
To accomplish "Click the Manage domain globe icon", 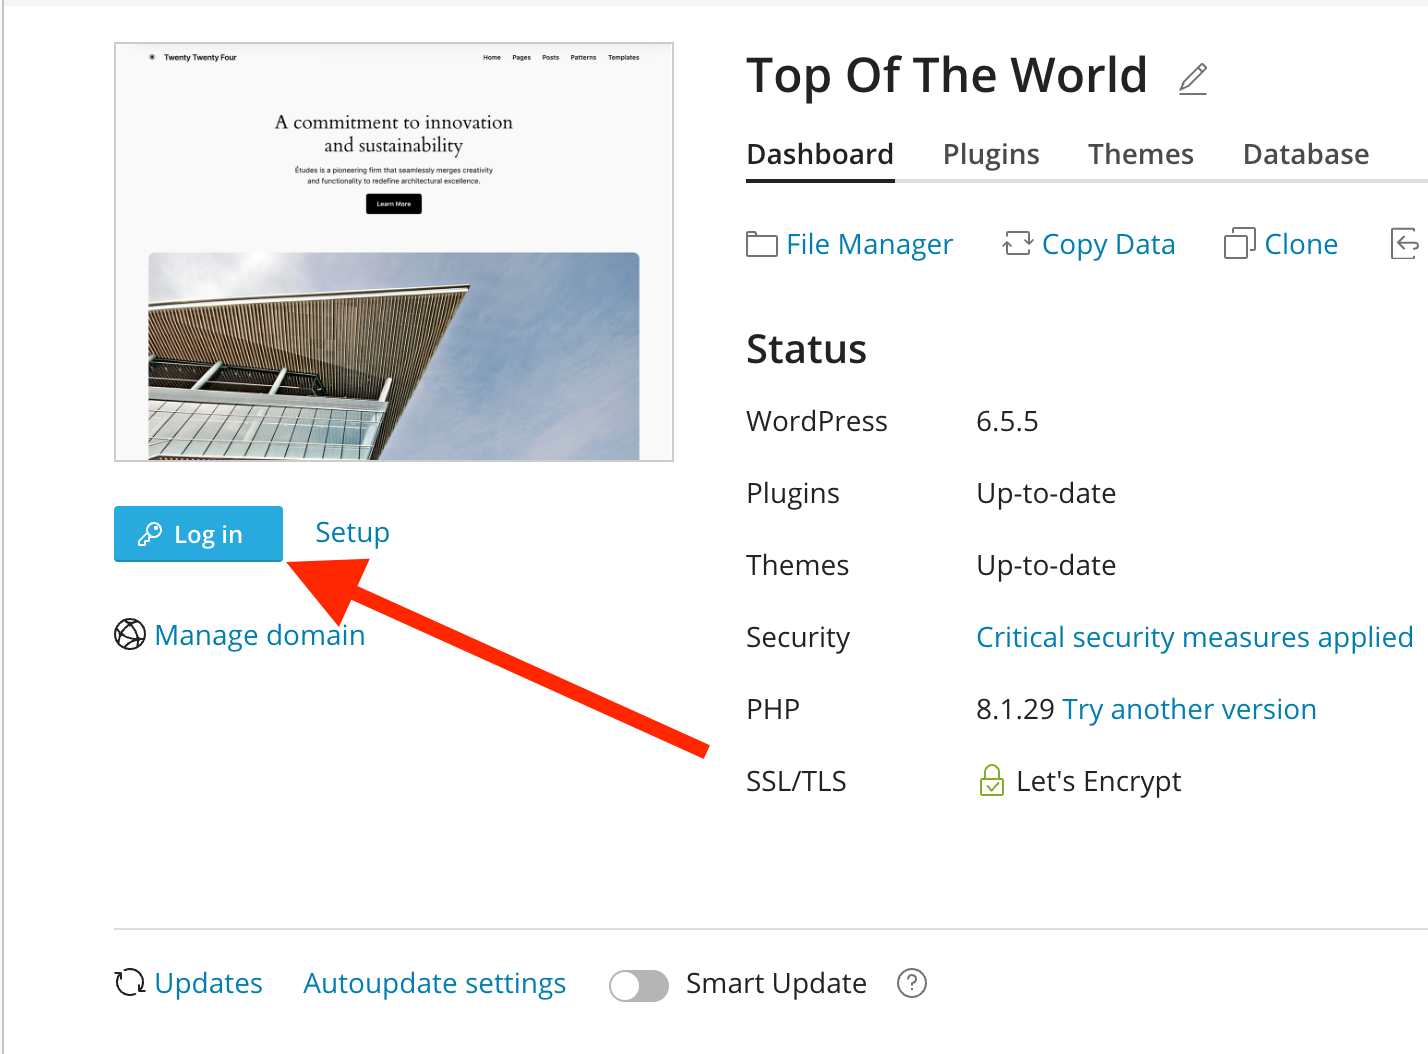I will (130, 634).
